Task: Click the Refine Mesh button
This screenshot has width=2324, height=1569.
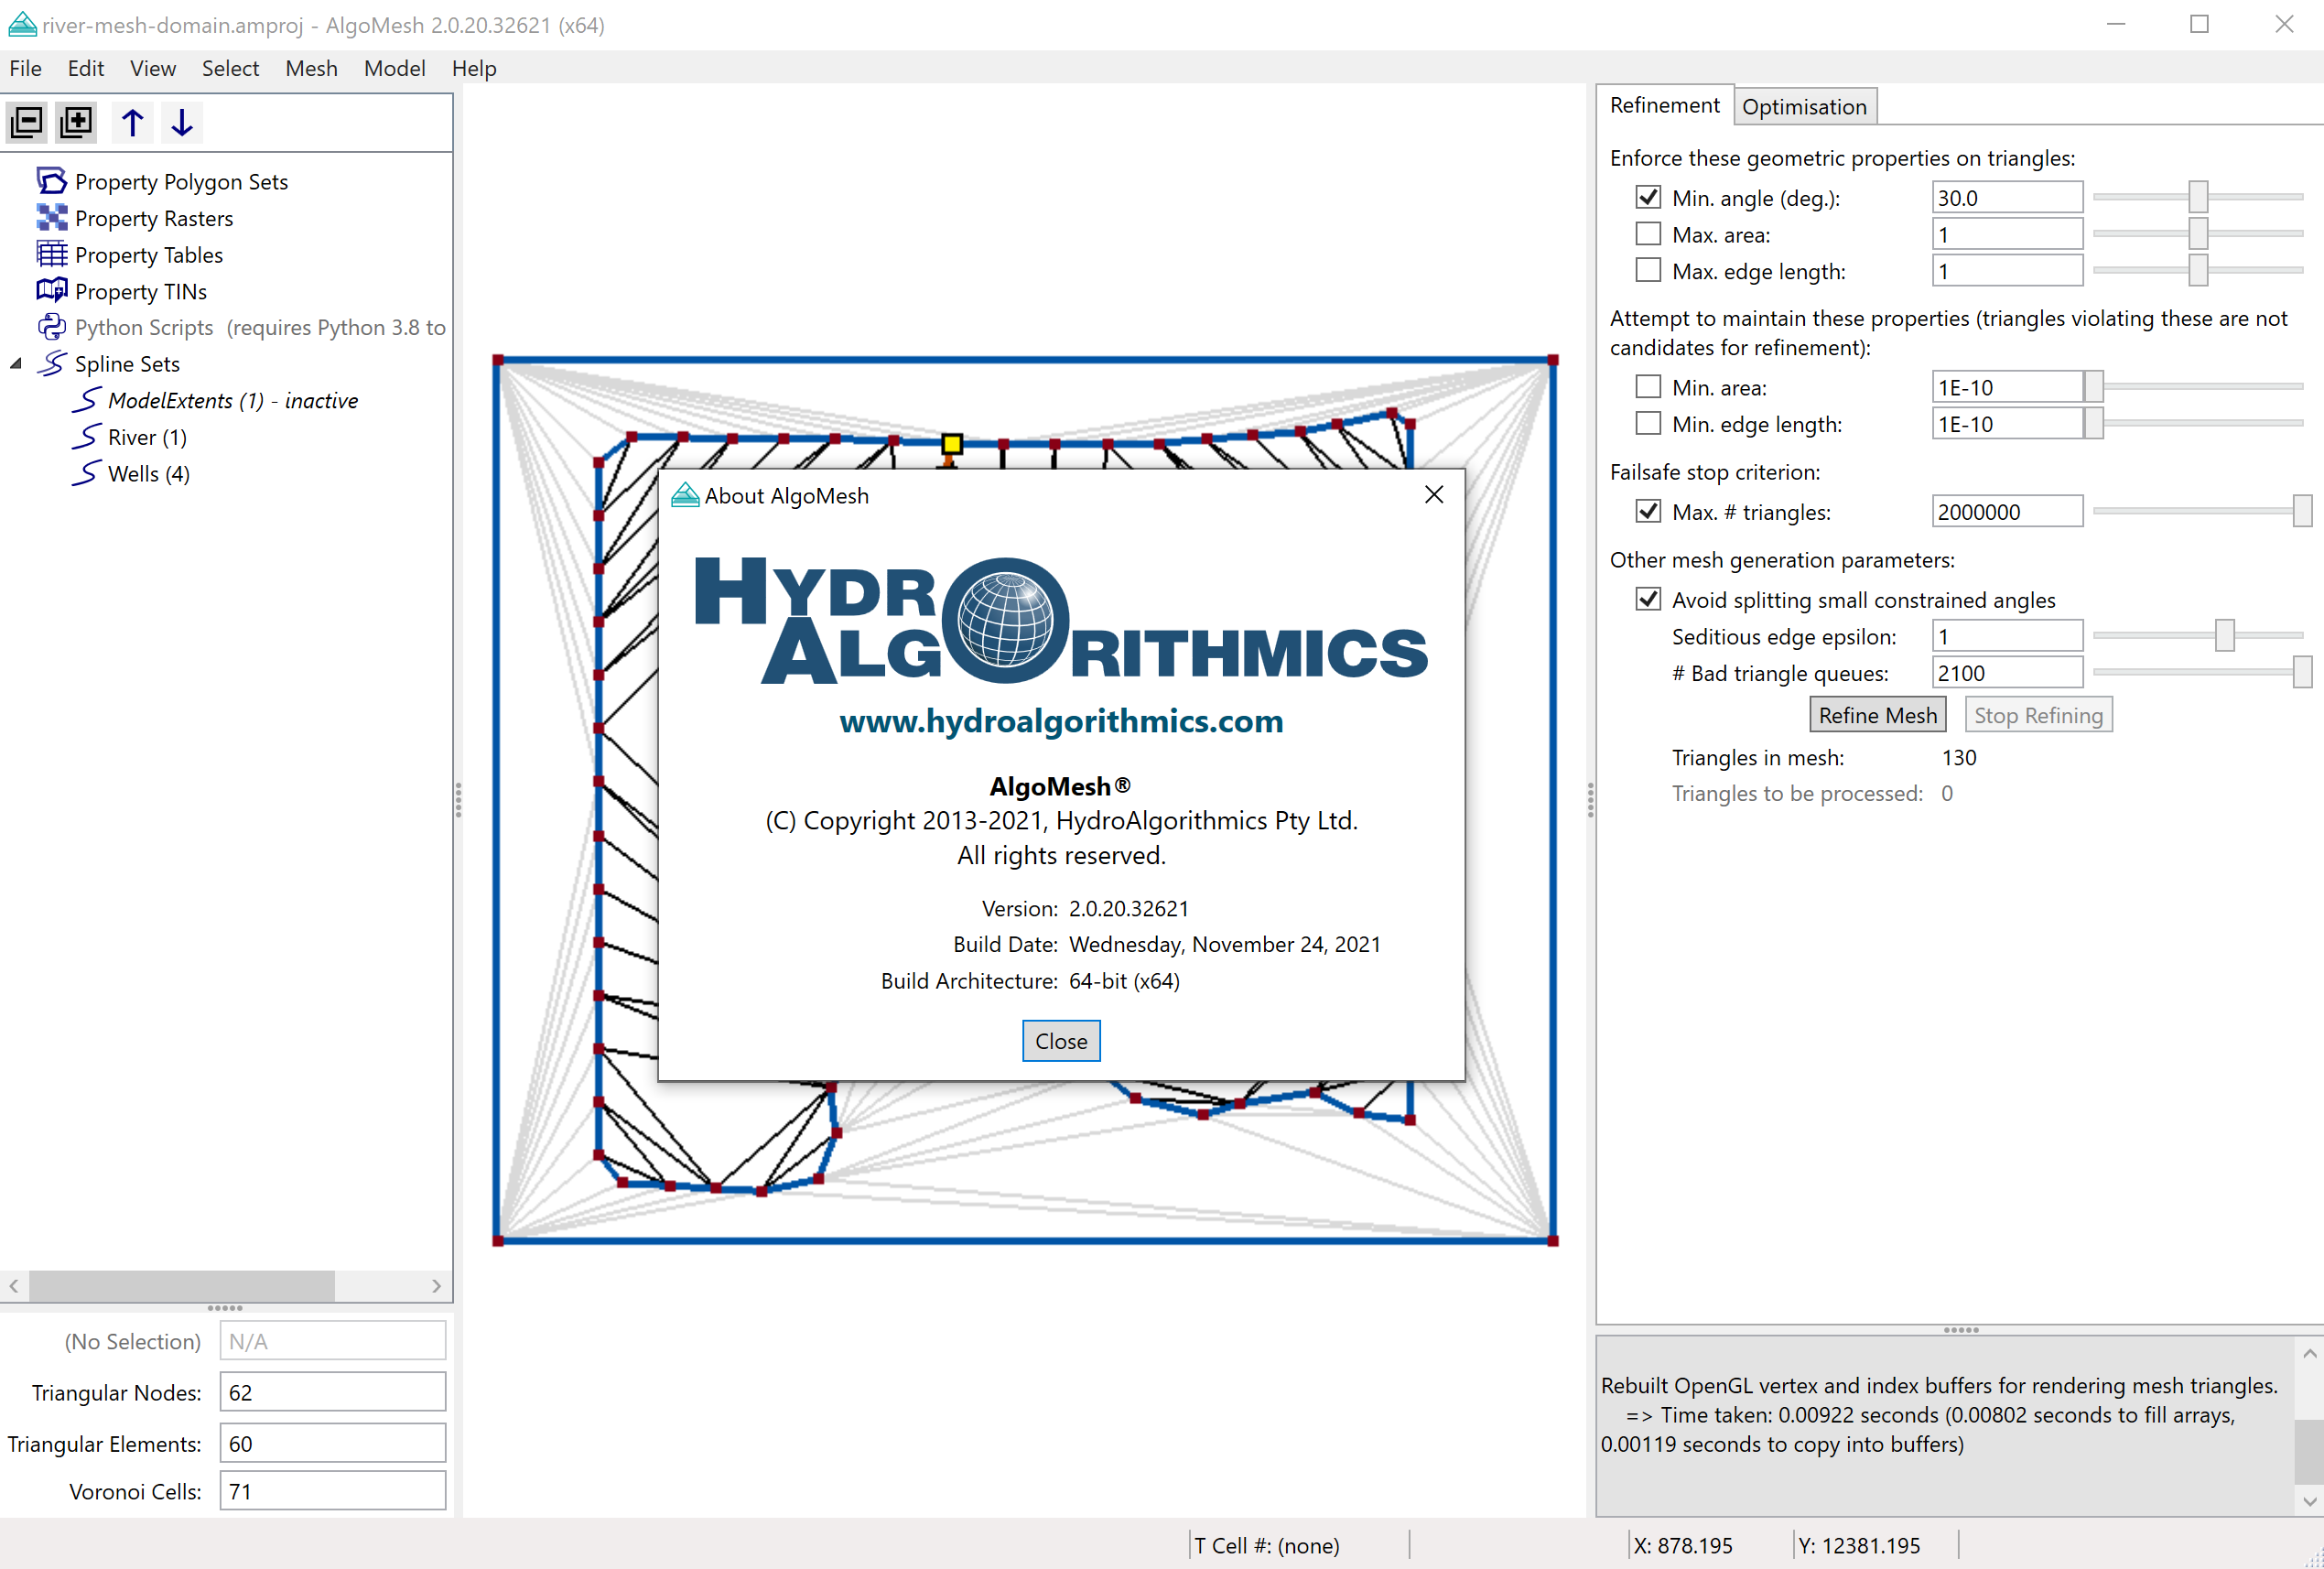Action: (x=1876, y=715)
